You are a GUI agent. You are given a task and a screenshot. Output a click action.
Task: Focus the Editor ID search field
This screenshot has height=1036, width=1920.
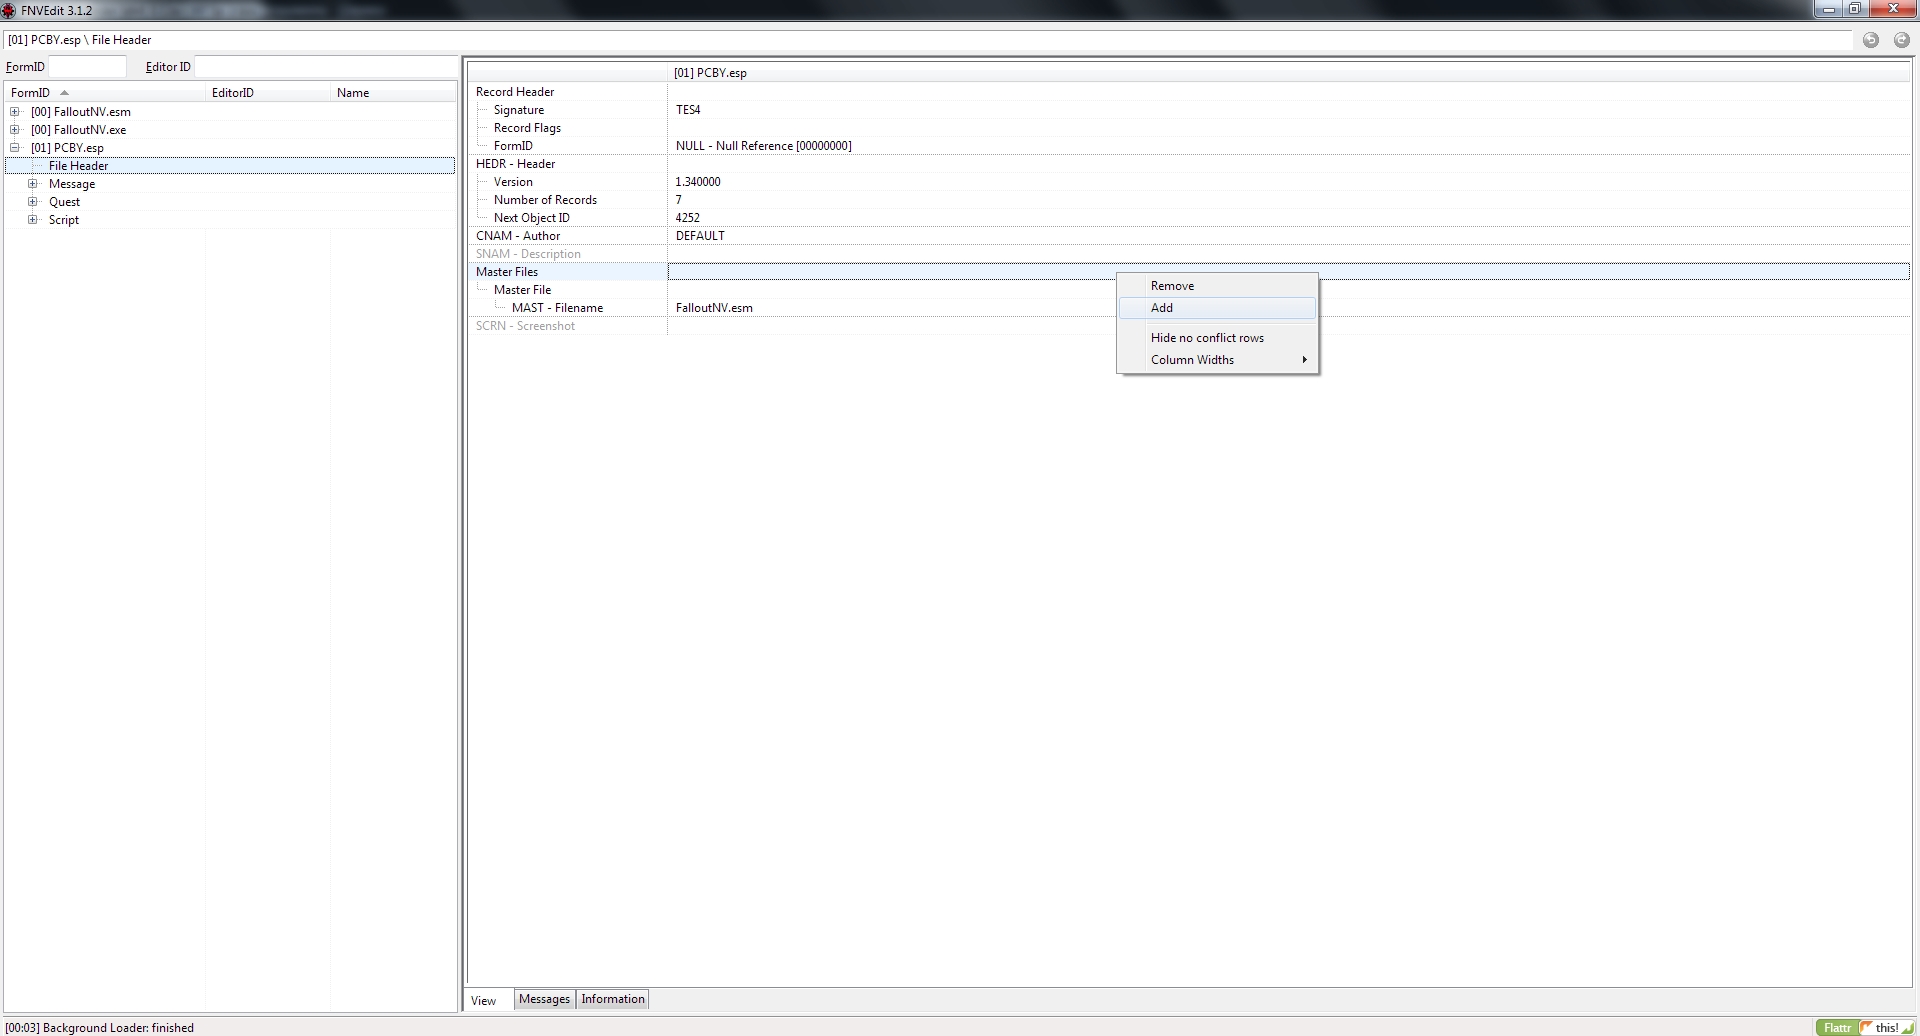point(325,67)
